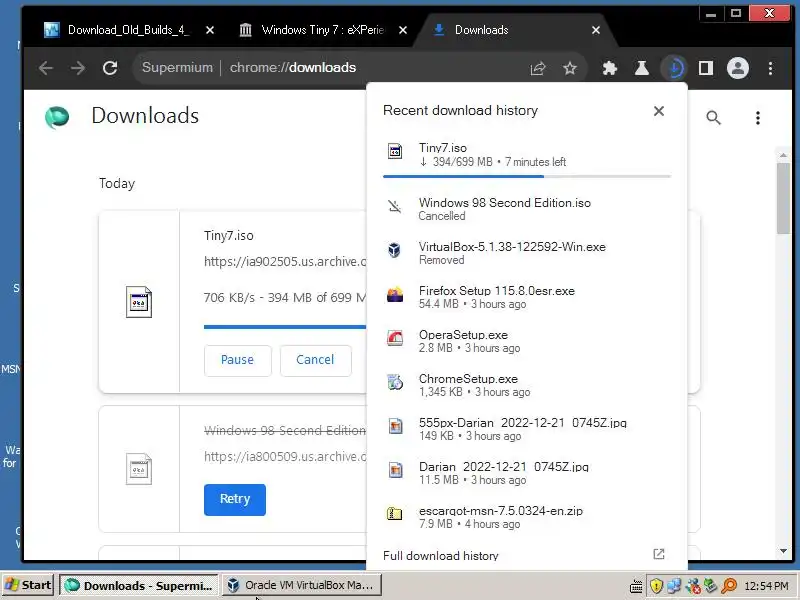Open the Extensions puzzle-piece menu
Screen dimensions: 800x600
[610, 68]
